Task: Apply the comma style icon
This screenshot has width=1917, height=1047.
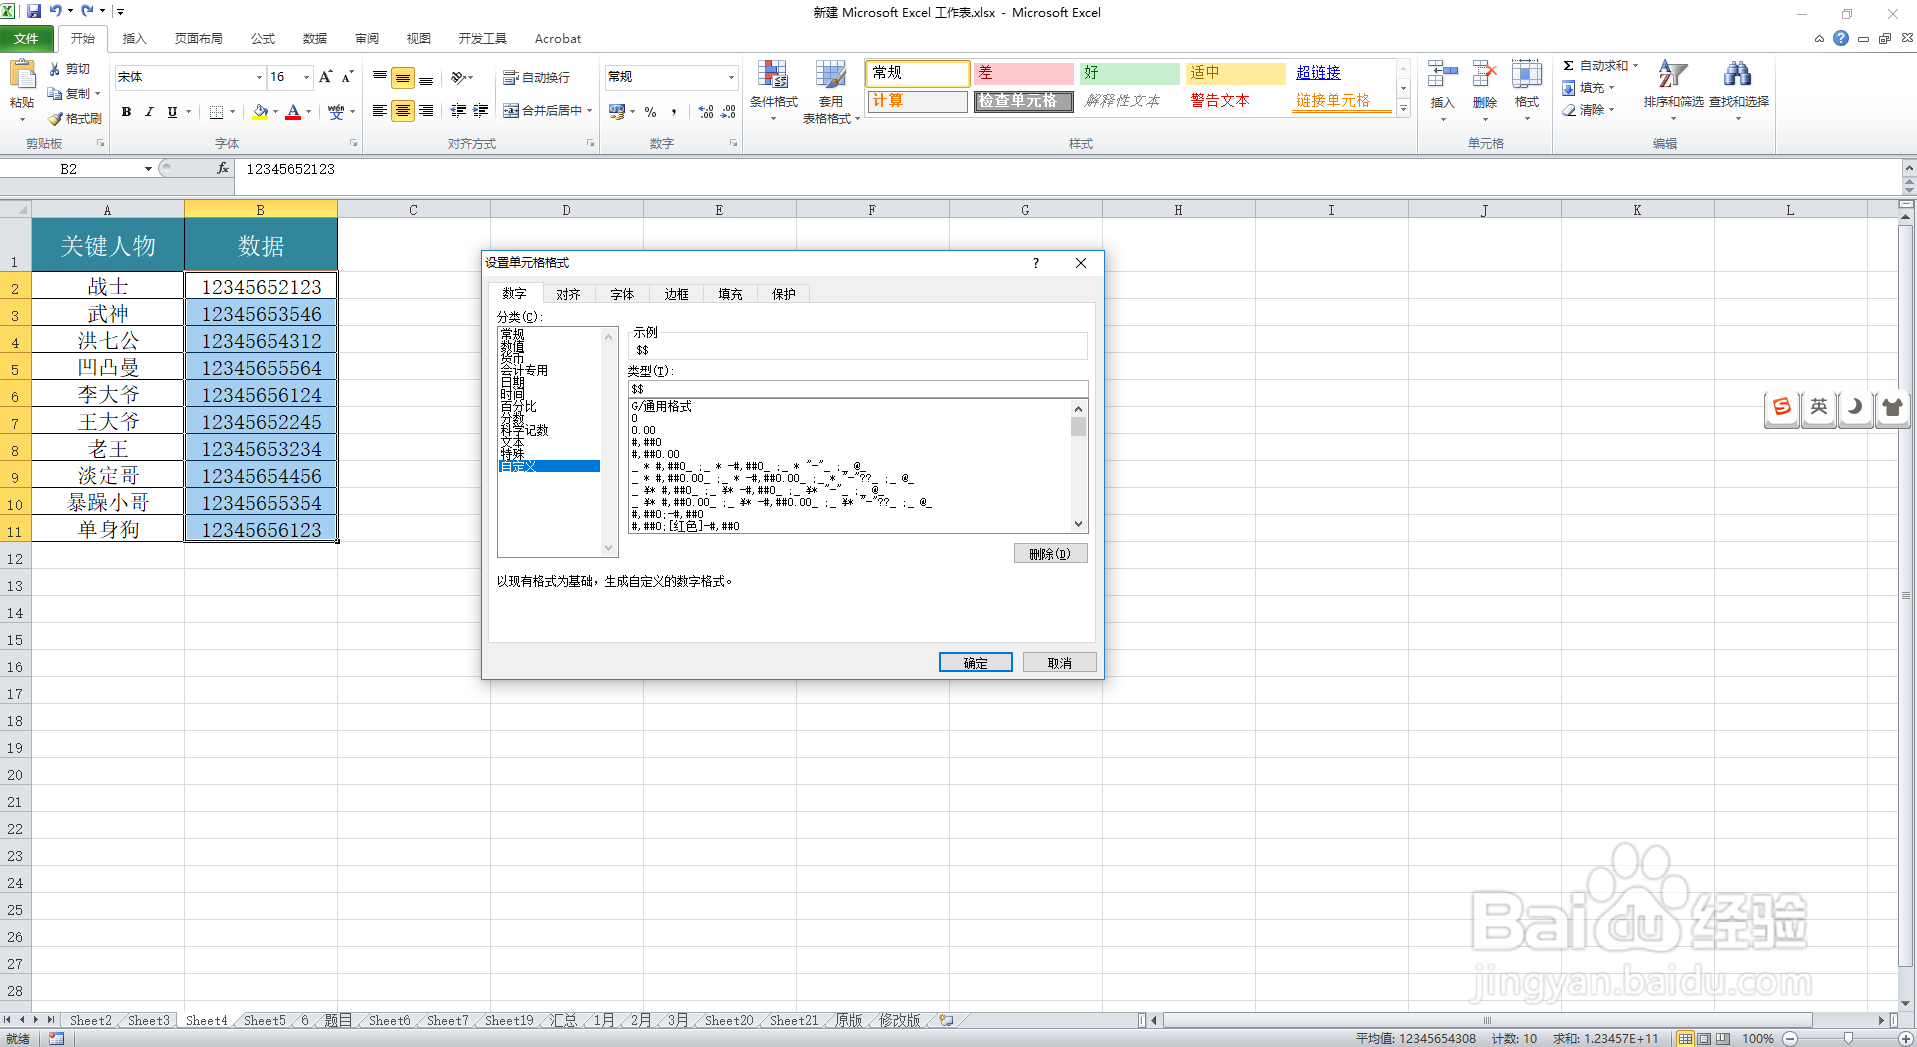Action: 674,112
